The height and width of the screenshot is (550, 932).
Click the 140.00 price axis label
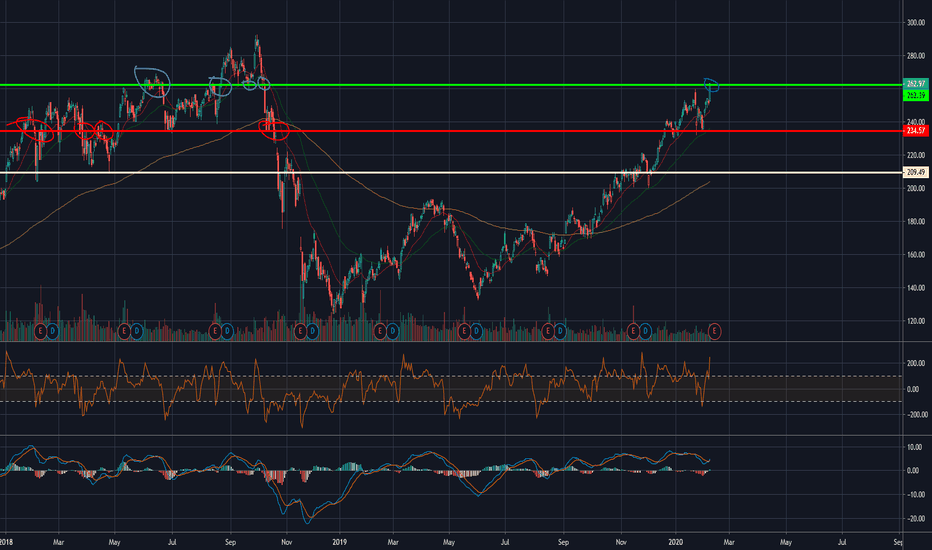[x=915, y=288]
